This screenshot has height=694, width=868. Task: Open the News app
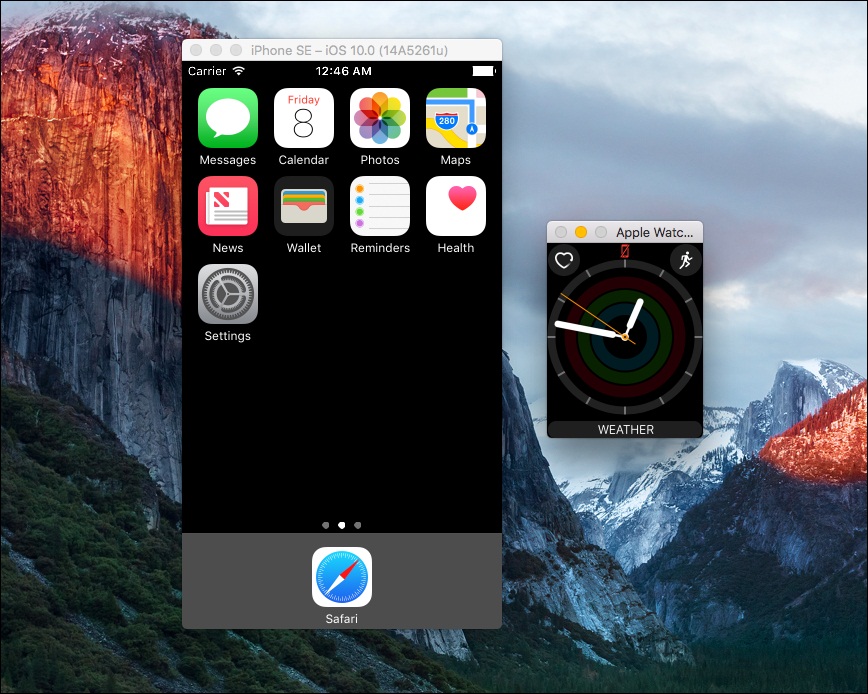tap(228, 206)
